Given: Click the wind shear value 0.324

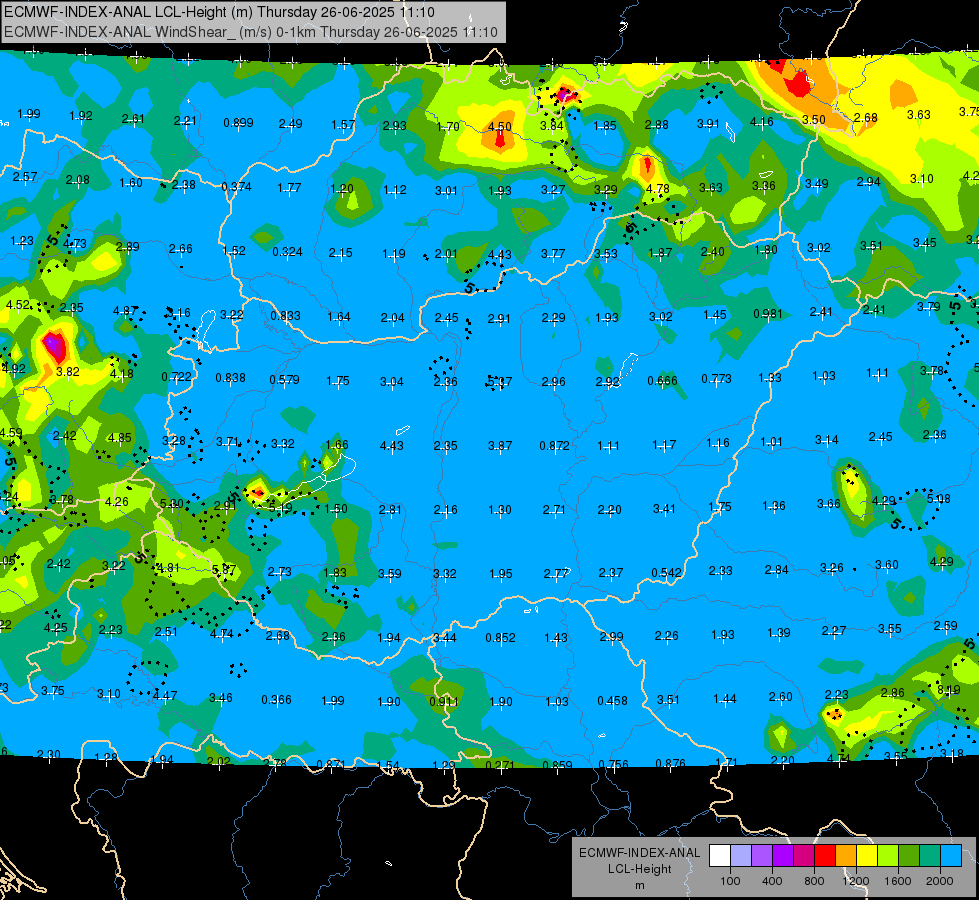Looking at the screenshot, I should coord(287,252).
